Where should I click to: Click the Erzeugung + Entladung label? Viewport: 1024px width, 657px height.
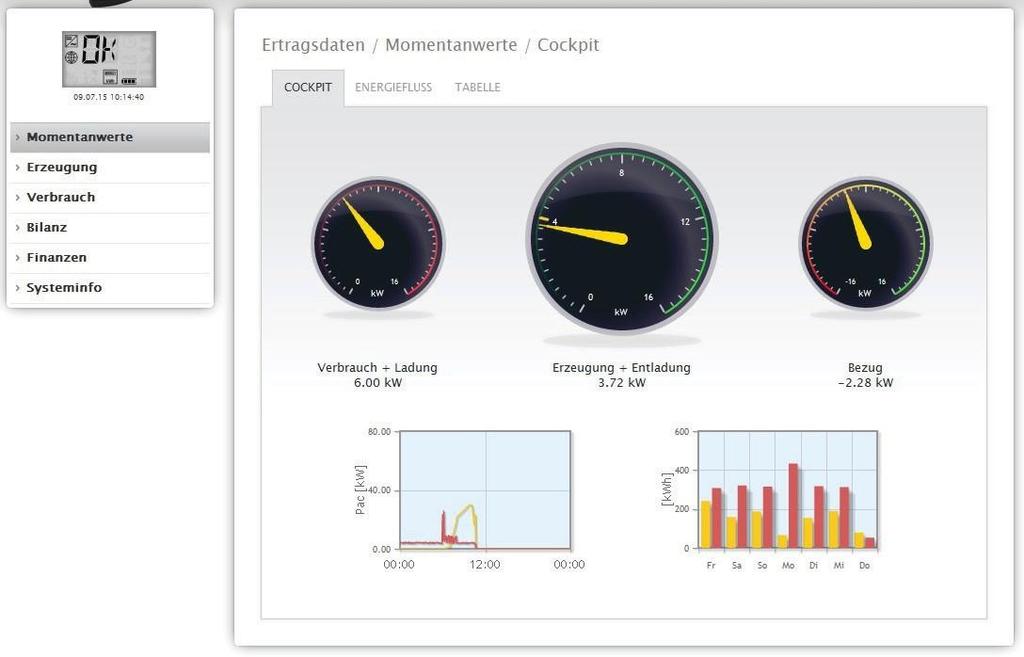tap(621, 368)
